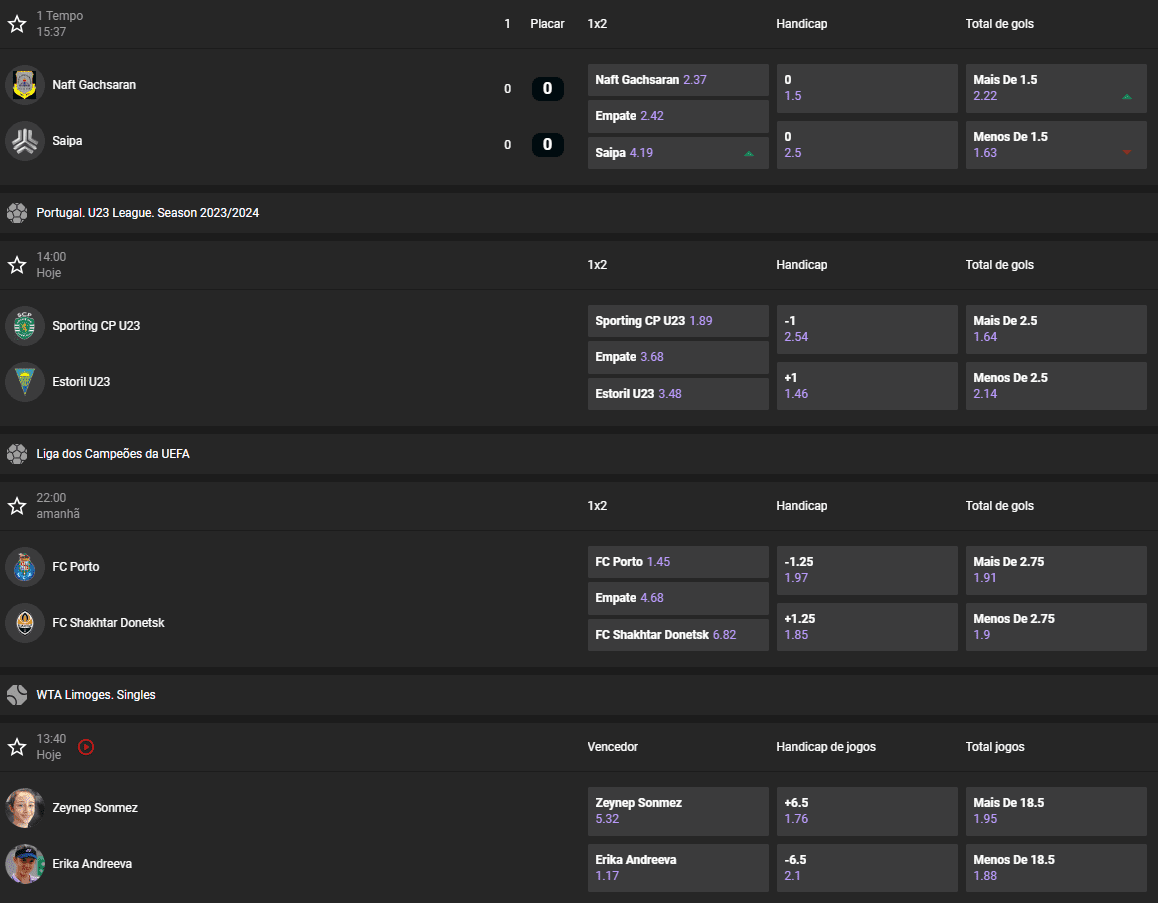Screen dimensions: 1158x903
Task: Select Mais De 1.5 at 2.22
Action: click(x=1056, y=88)
